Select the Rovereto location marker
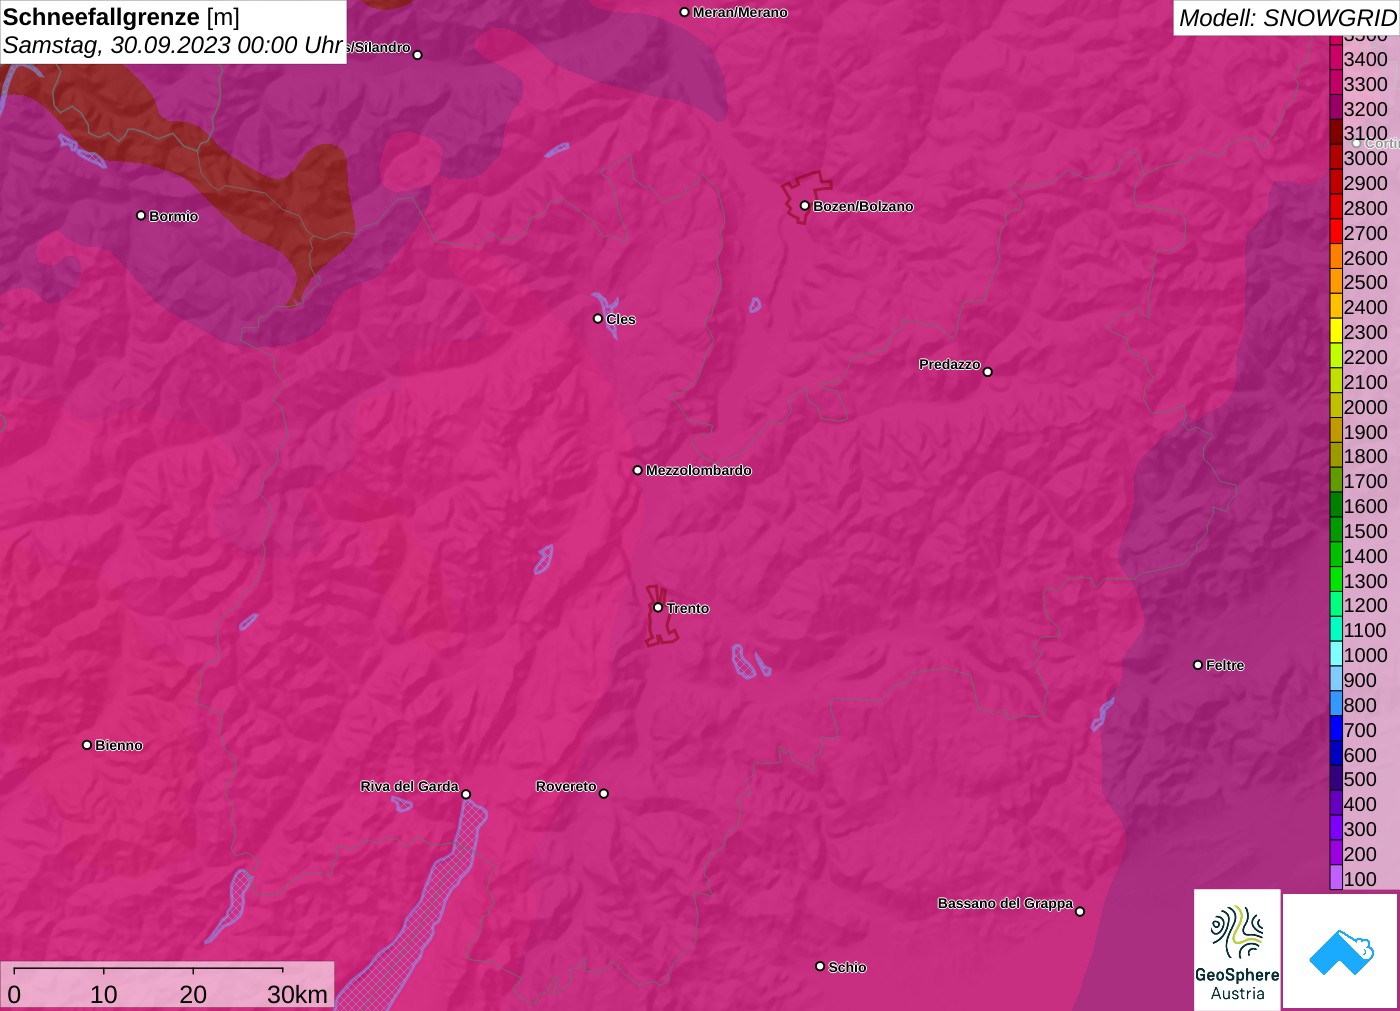Image resolution: width=1400 pixels, height=1011 pixels. [x=604, y=794]
